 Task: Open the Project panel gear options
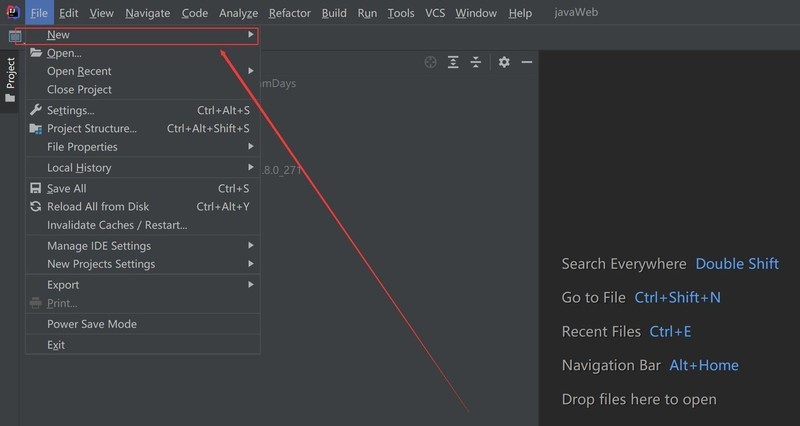point(504,62)
